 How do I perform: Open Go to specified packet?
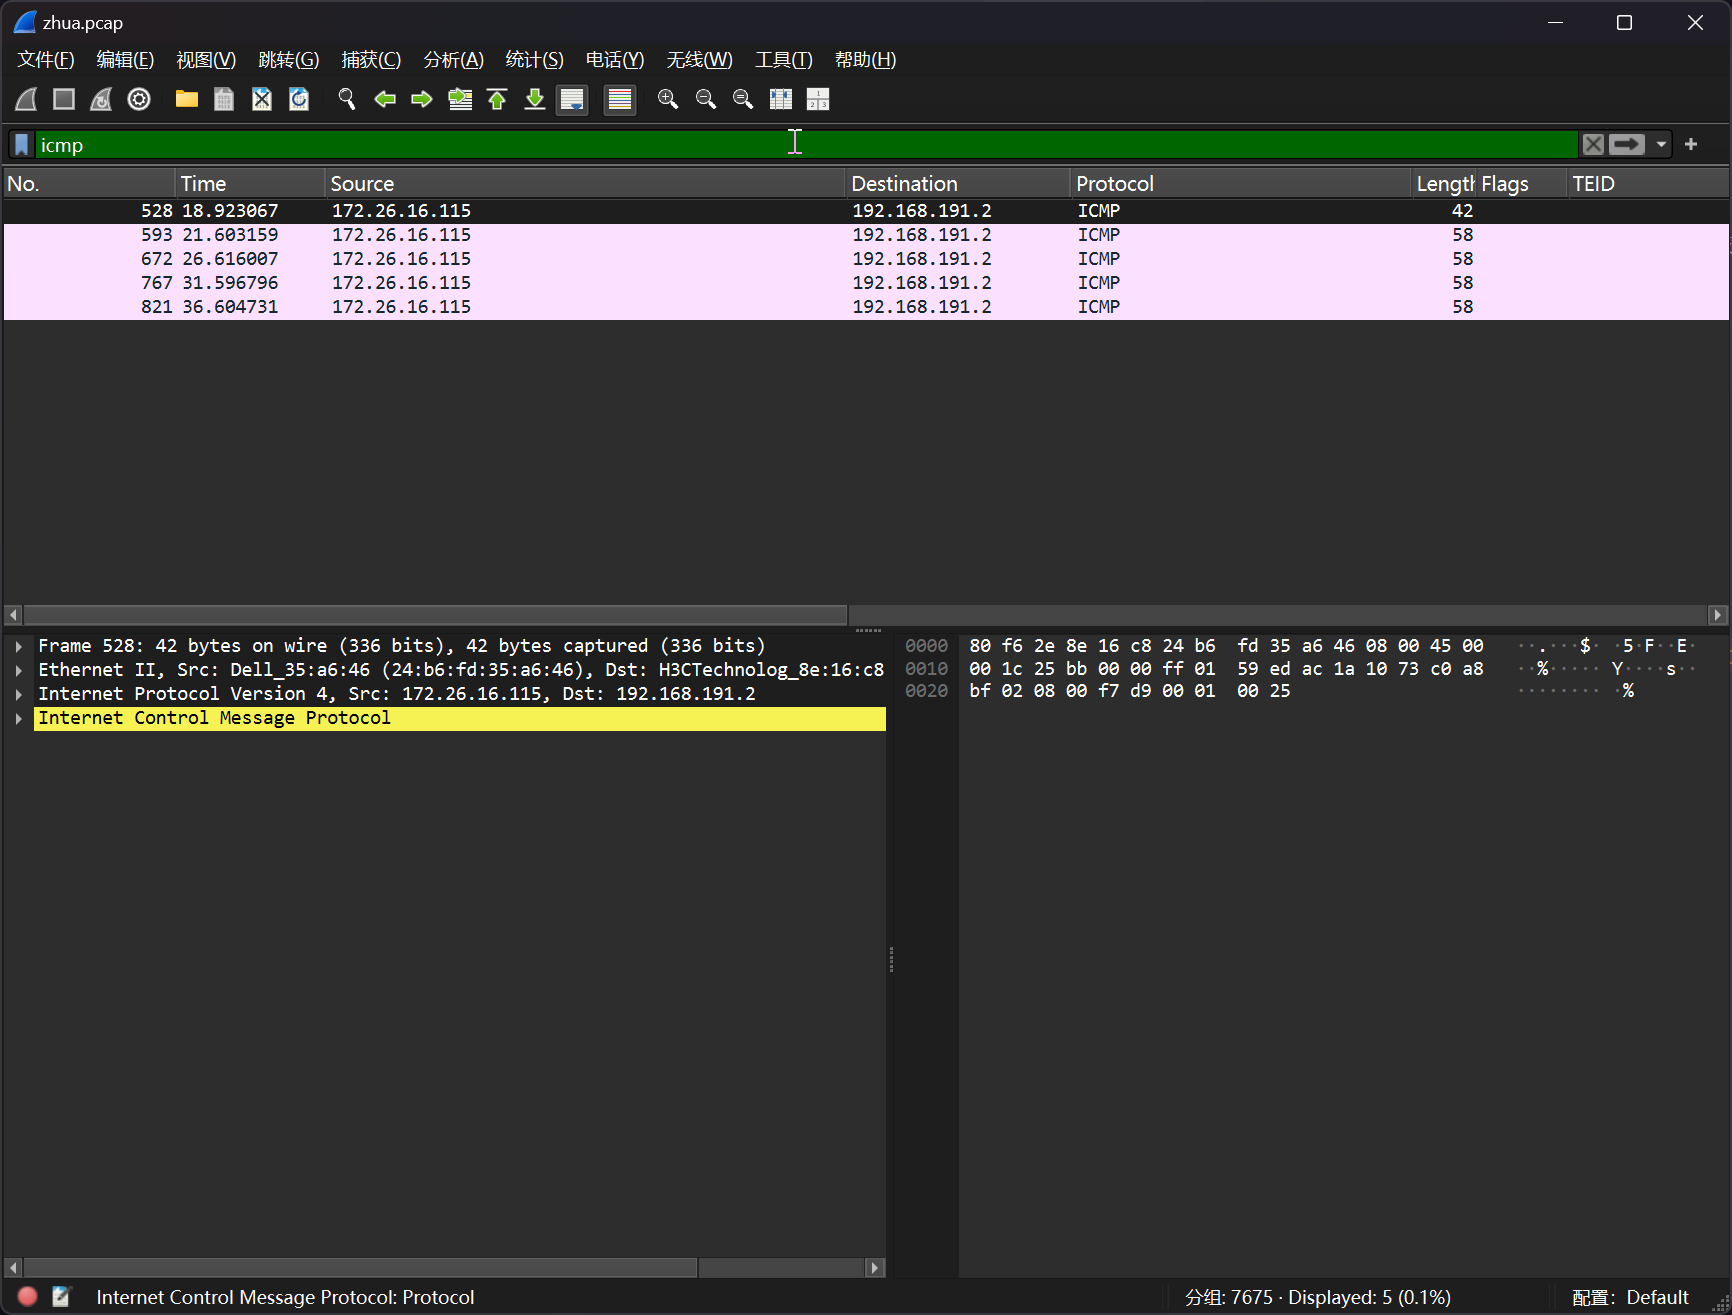pyautogui.click(x=460, y=99)
